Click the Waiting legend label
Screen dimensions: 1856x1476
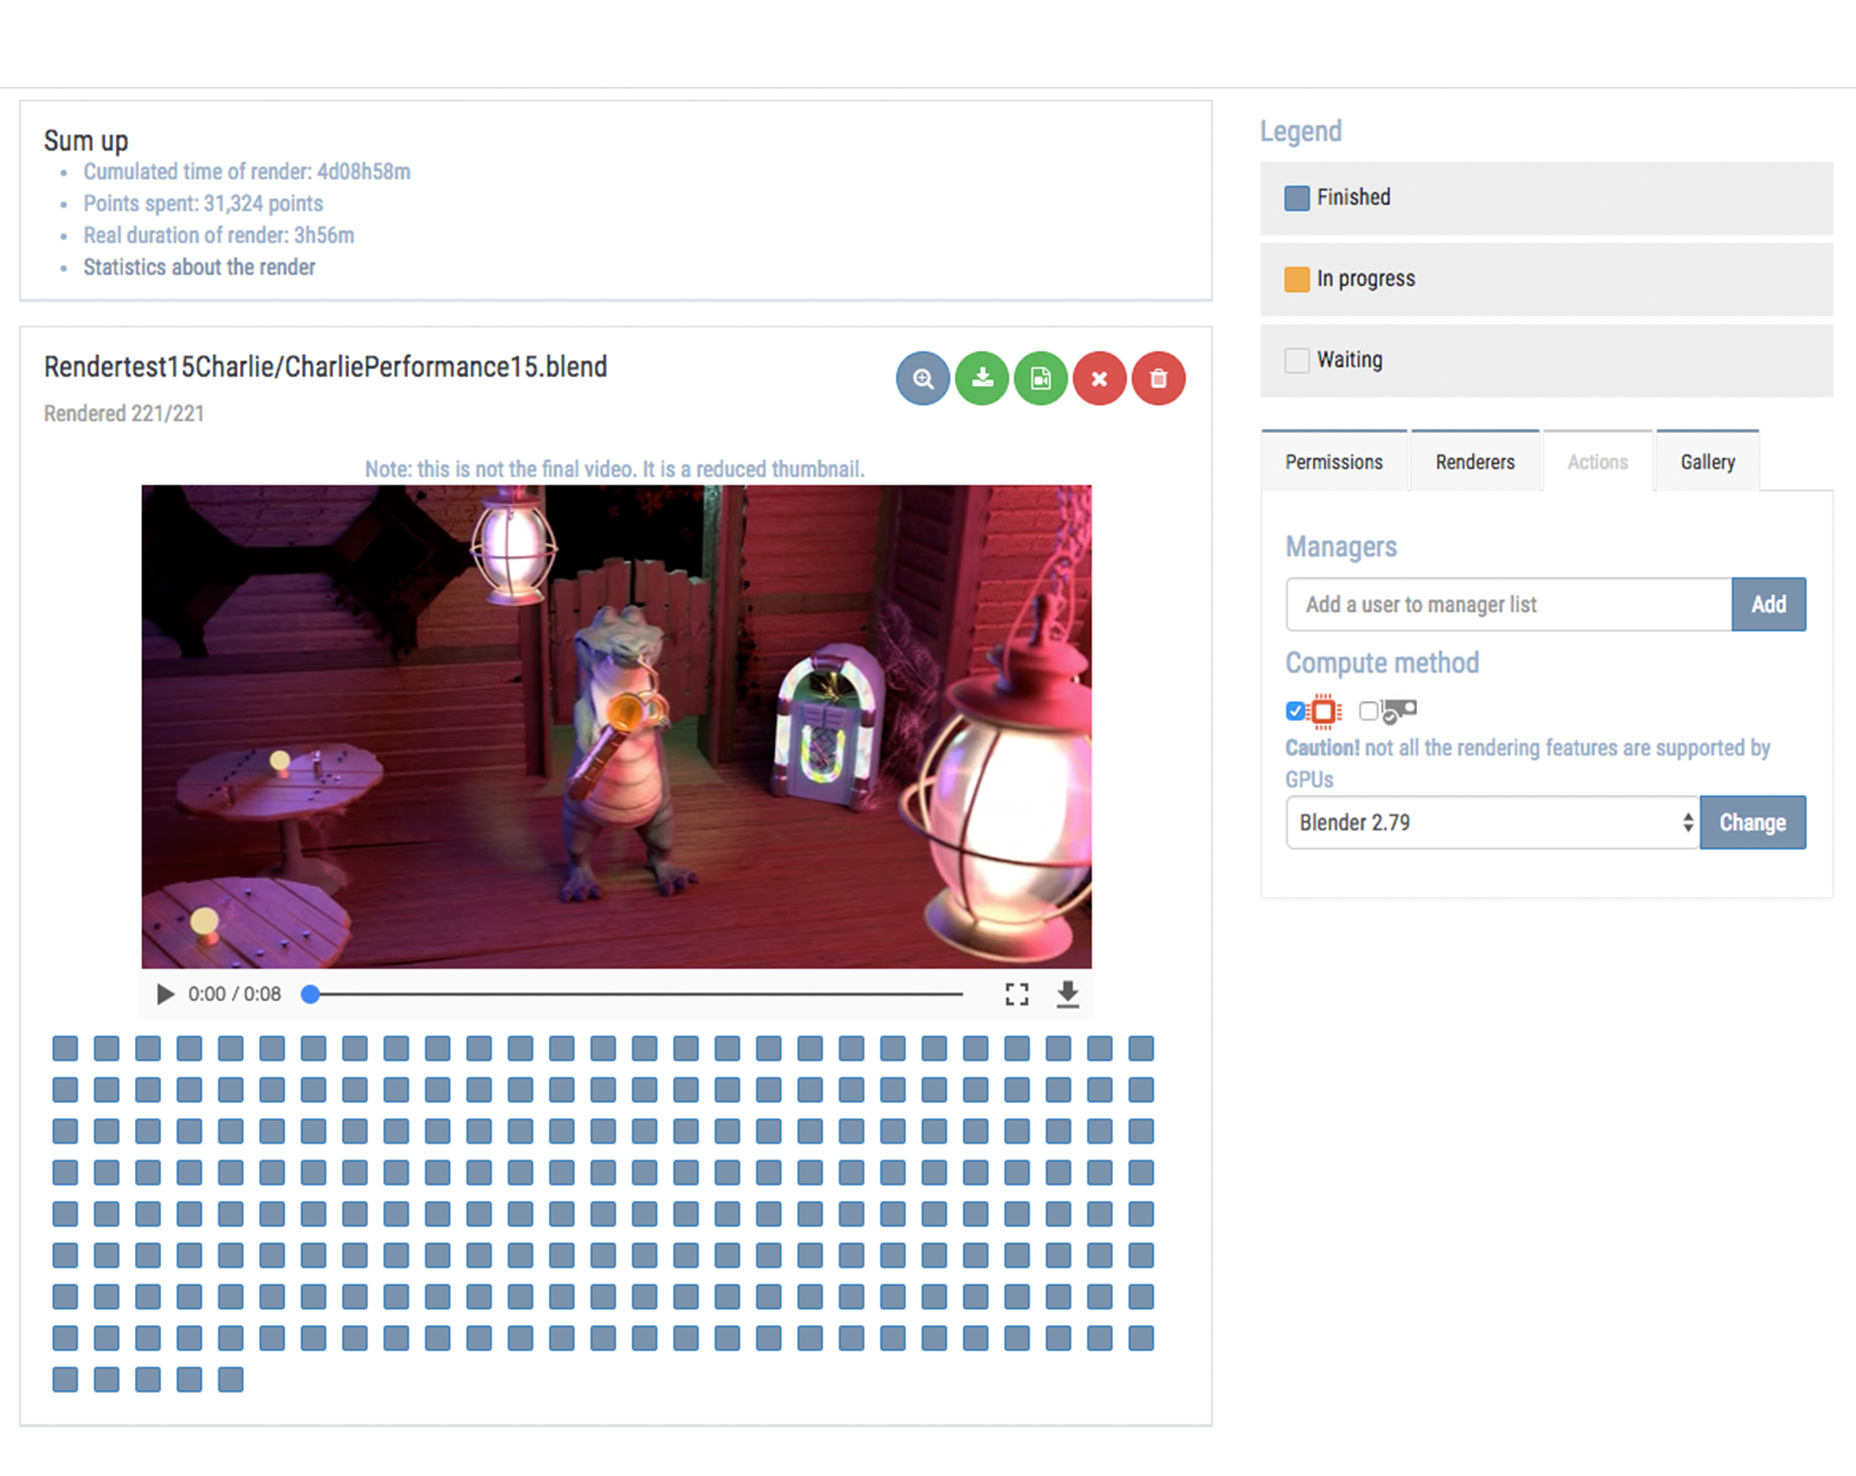[x=1350, y=360]
